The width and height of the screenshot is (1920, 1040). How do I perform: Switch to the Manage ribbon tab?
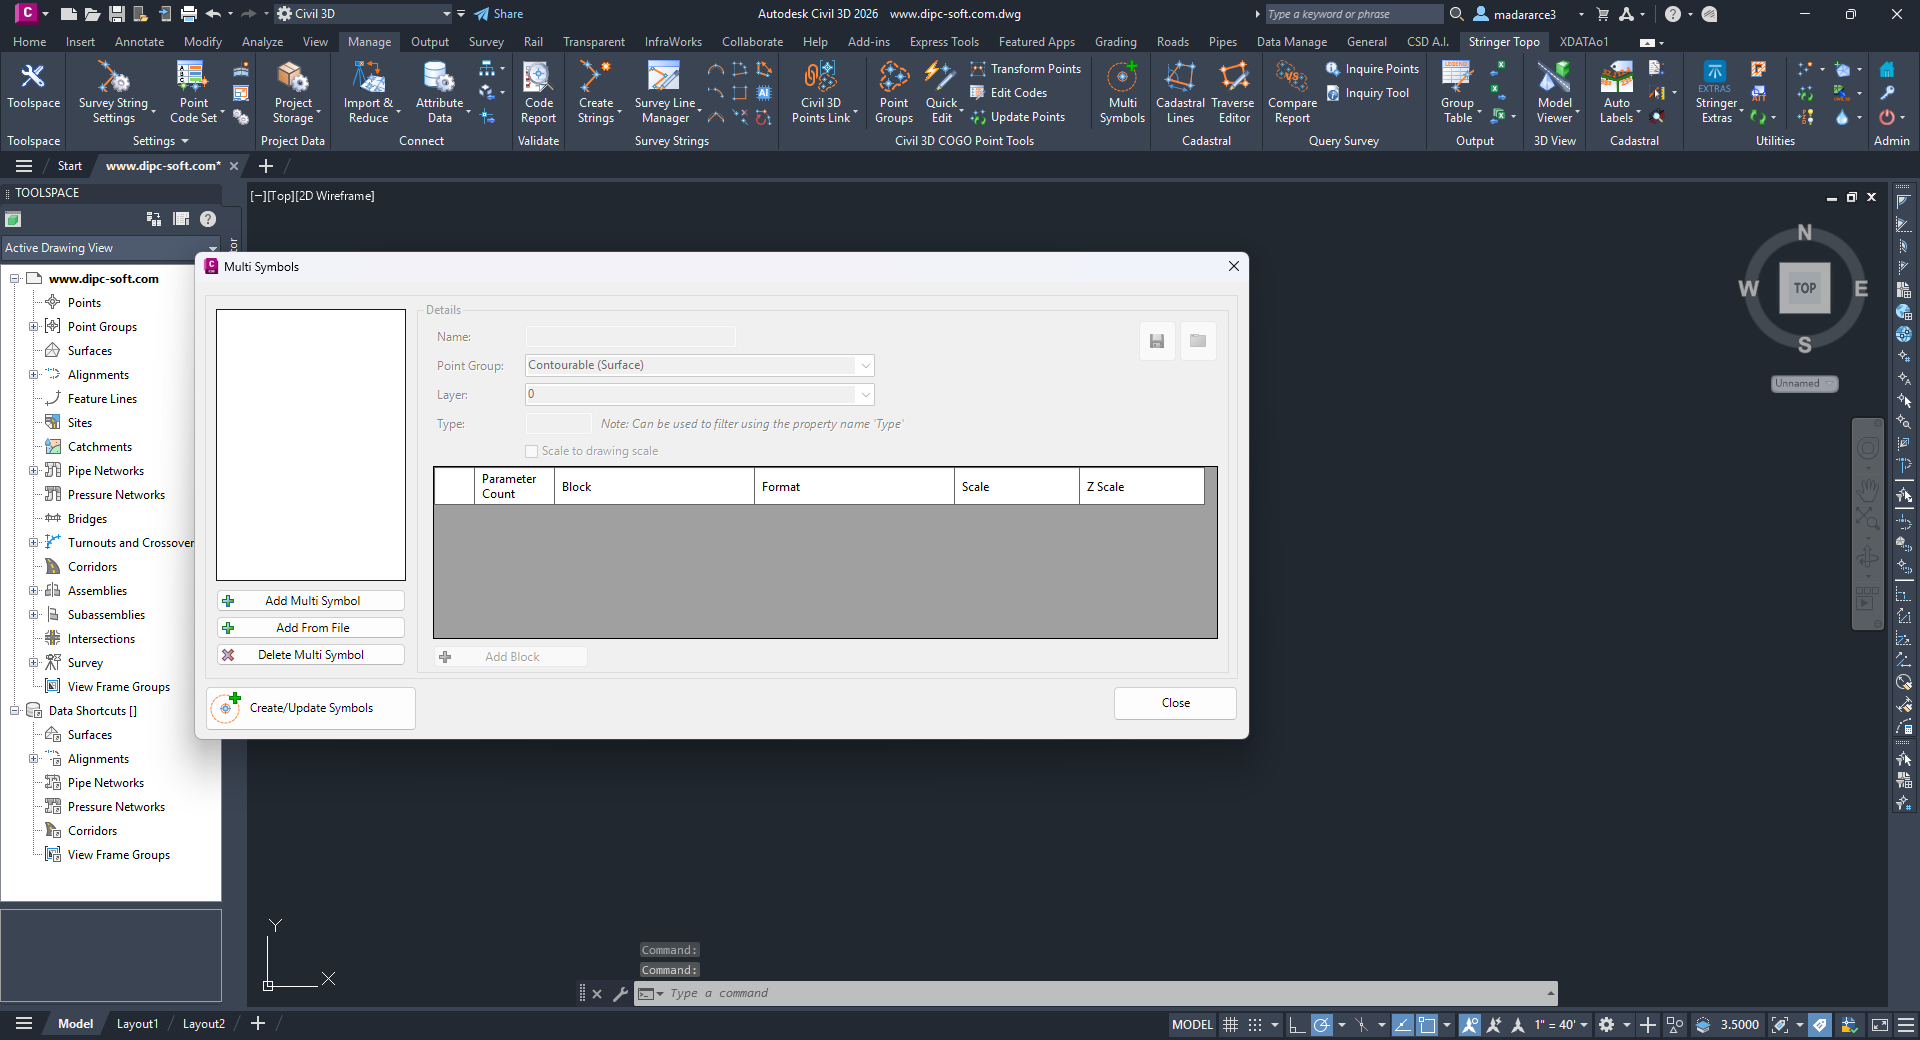pos(369,42)
